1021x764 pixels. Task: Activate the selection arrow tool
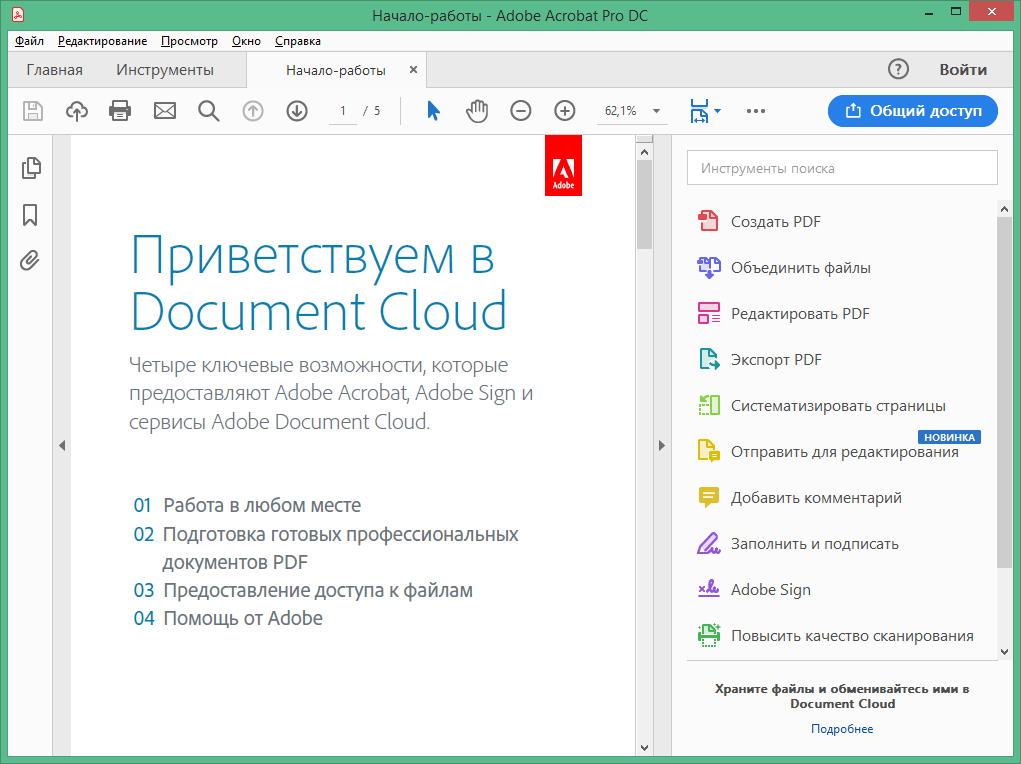point(433,111)
